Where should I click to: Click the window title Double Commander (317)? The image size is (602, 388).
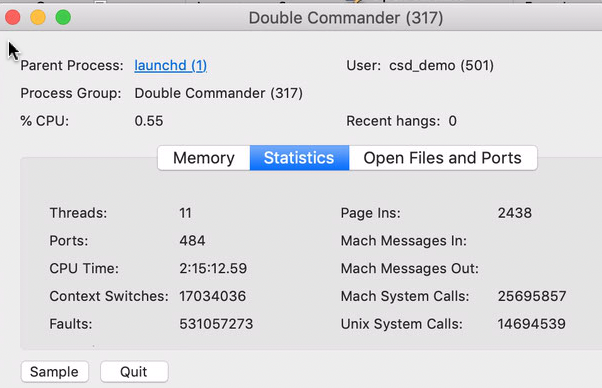(x=346, y=18)
